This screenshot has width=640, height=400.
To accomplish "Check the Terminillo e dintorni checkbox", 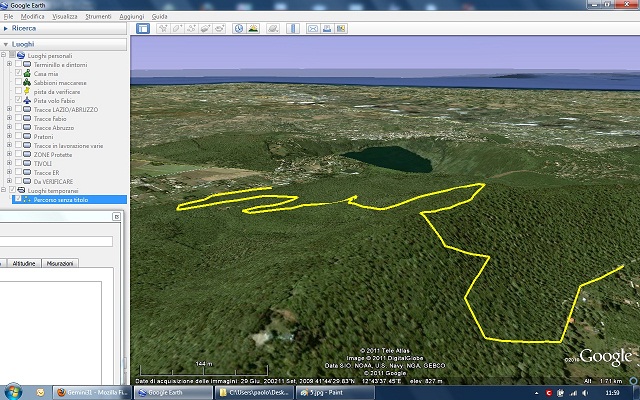I will [x=18, y=64].
